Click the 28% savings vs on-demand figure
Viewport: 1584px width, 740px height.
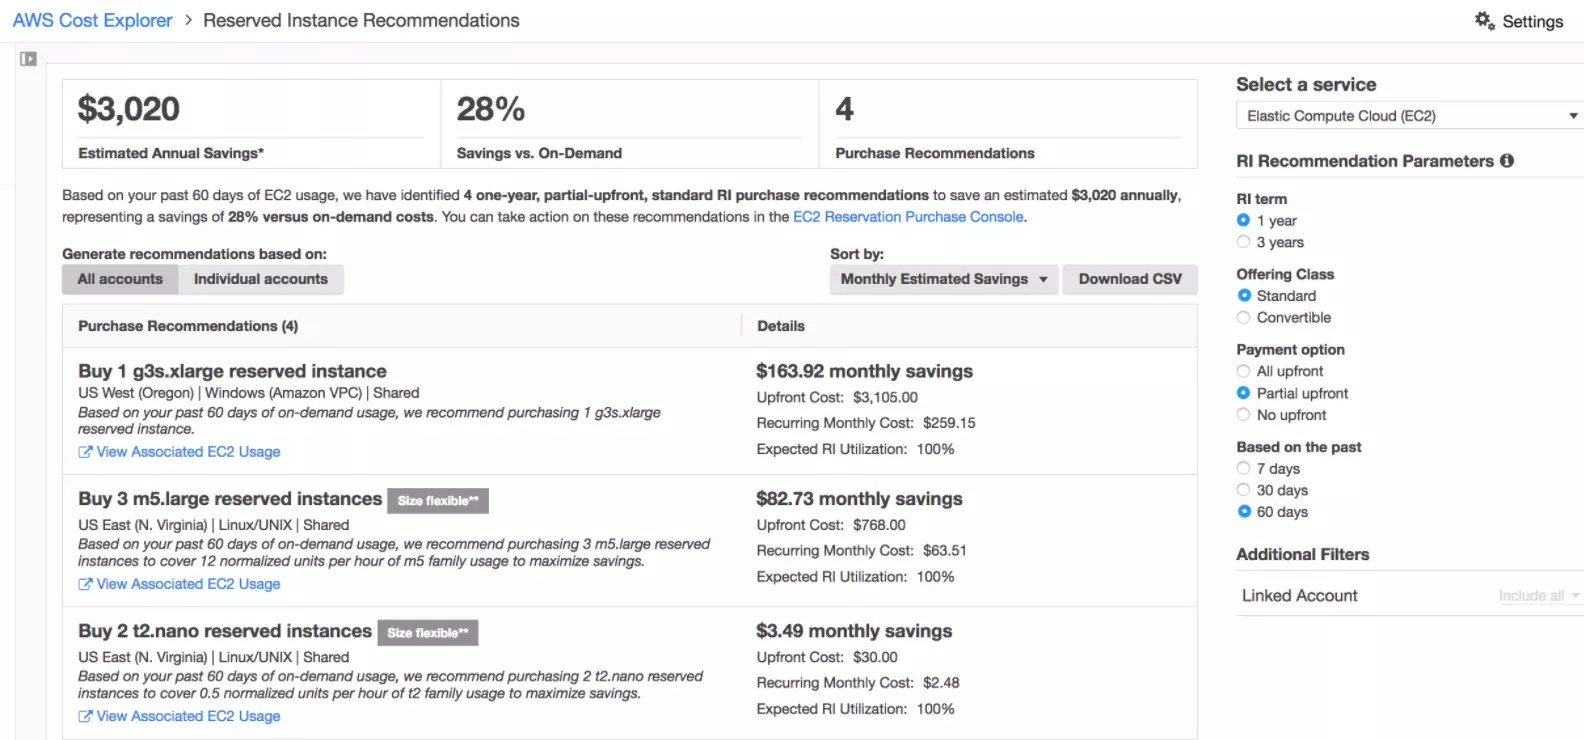pyautogui.click(x=491, y=109)
